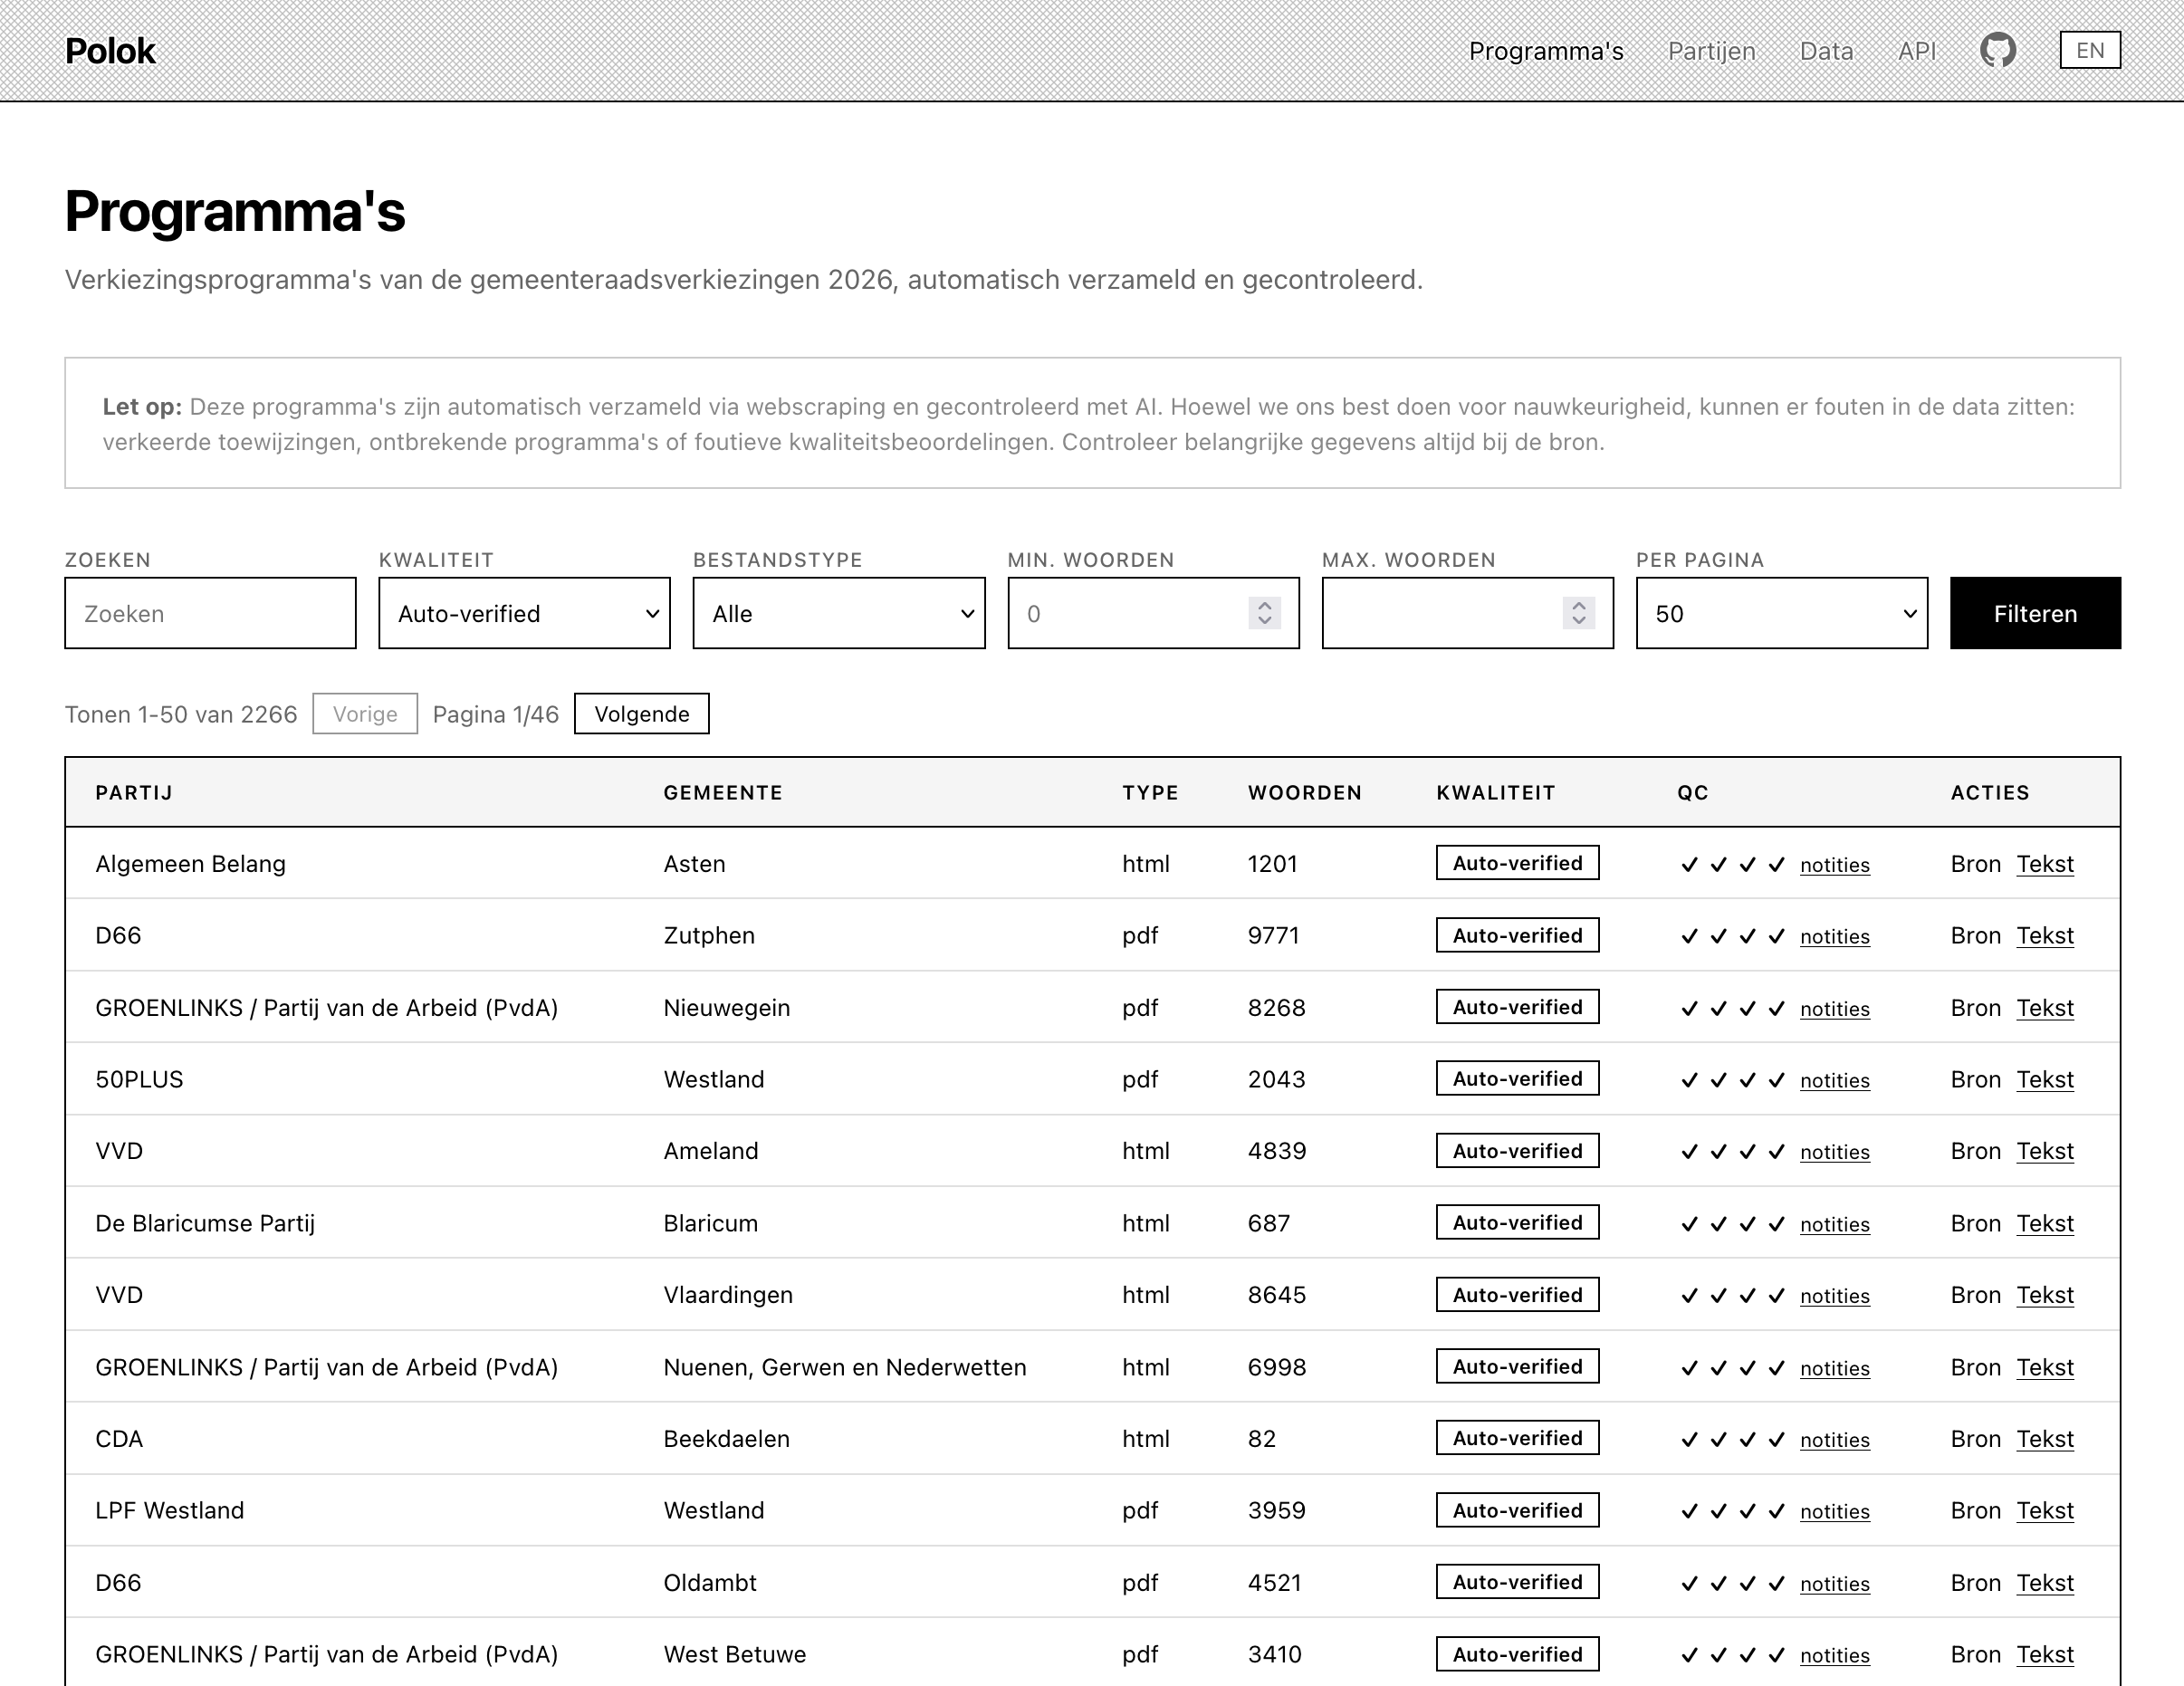Focus the Zoeken search field

pyautogui.click(x=210, y=613)
